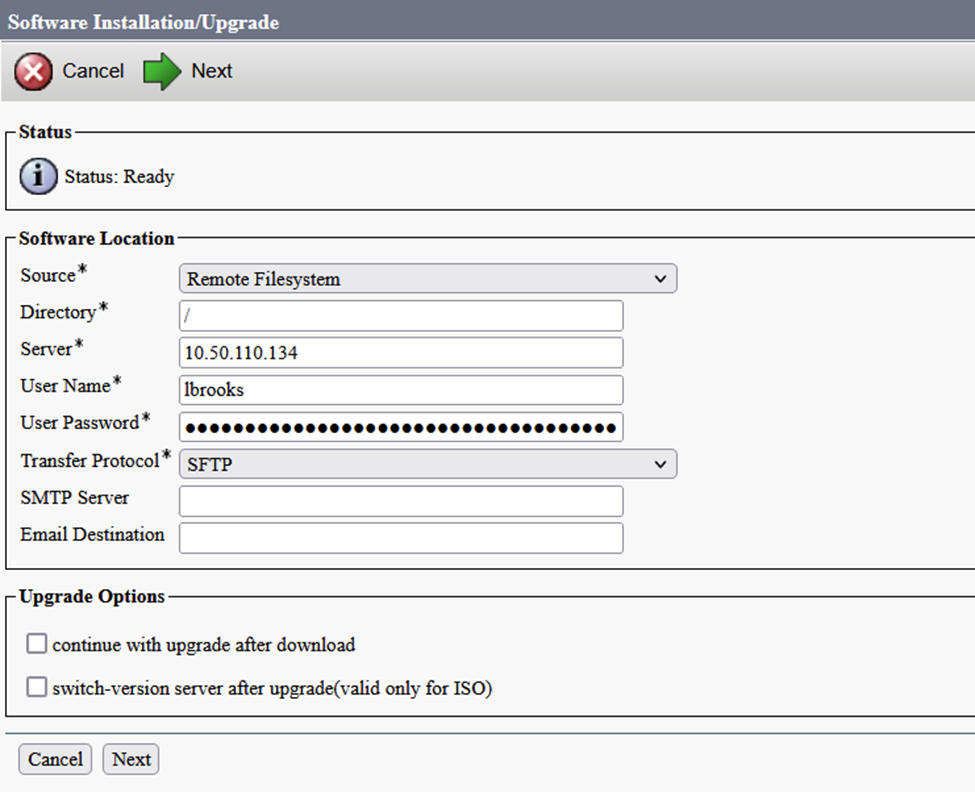Click the green Next arrow icon
Viewport: 975px width, 792px height.
(x=161, y=72)
